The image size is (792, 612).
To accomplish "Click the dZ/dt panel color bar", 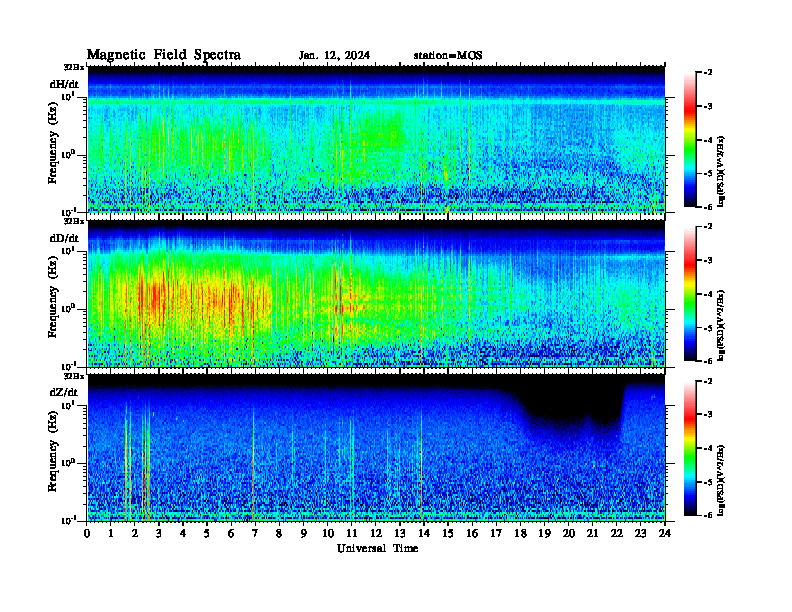I will click(x=690, y=448).
